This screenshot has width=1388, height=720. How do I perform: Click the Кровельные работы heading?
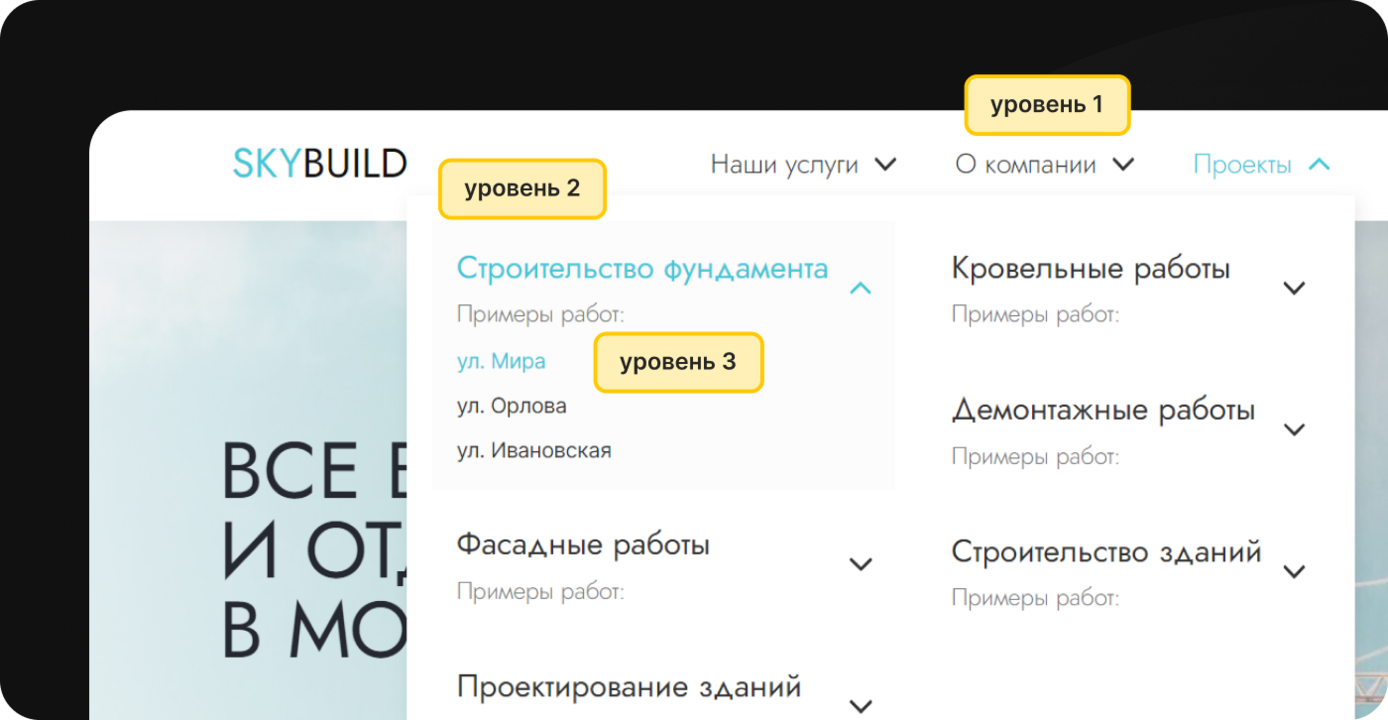tap(1090, 269)
